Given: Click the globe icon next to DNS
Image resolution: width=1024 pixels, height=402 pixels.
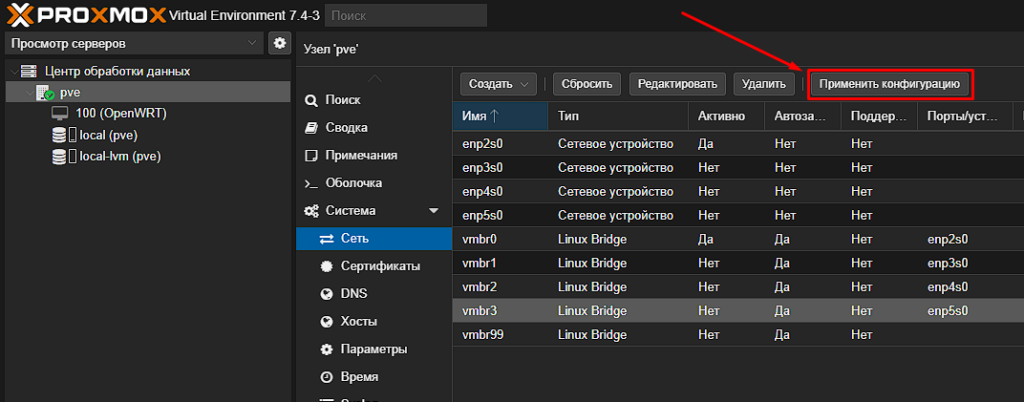Looking at the screenshot, I should (x=327, y=294).
